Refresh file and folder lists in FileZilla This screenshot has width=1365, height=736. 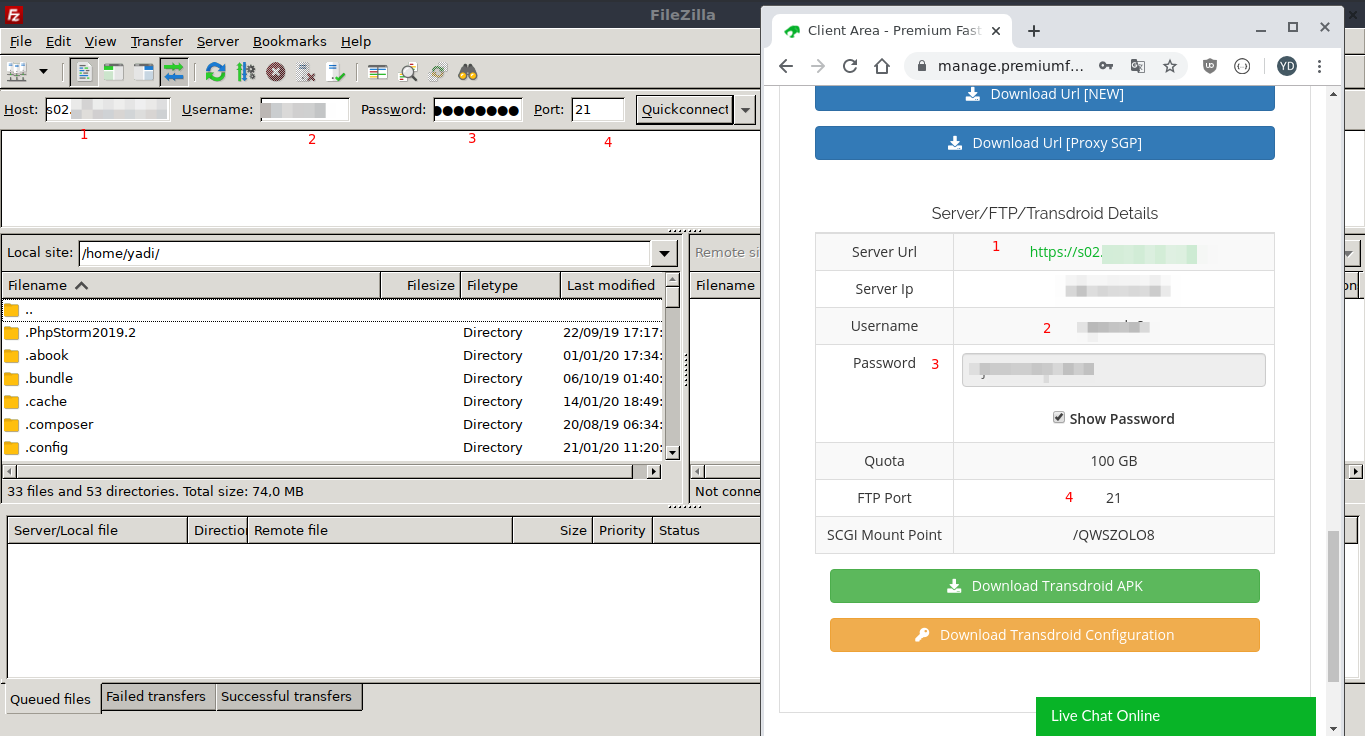(x=215, y=72)
